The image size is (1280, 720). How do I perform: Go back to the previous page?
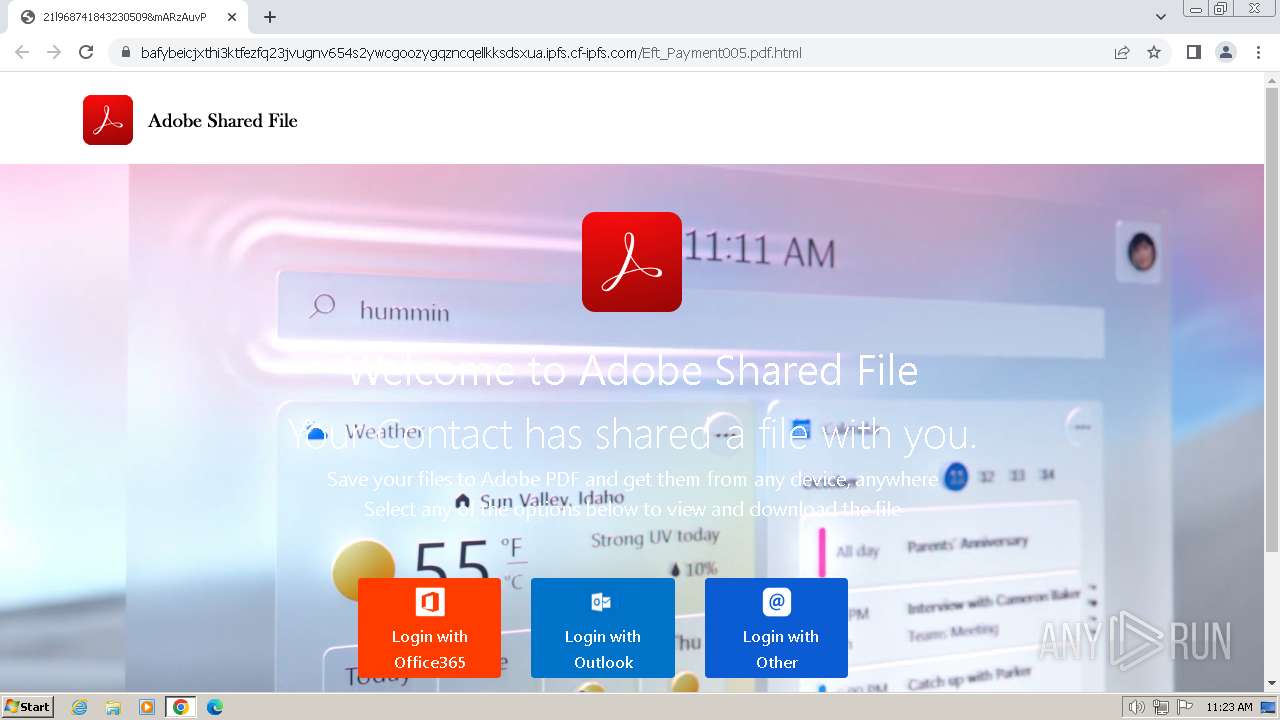22,53
